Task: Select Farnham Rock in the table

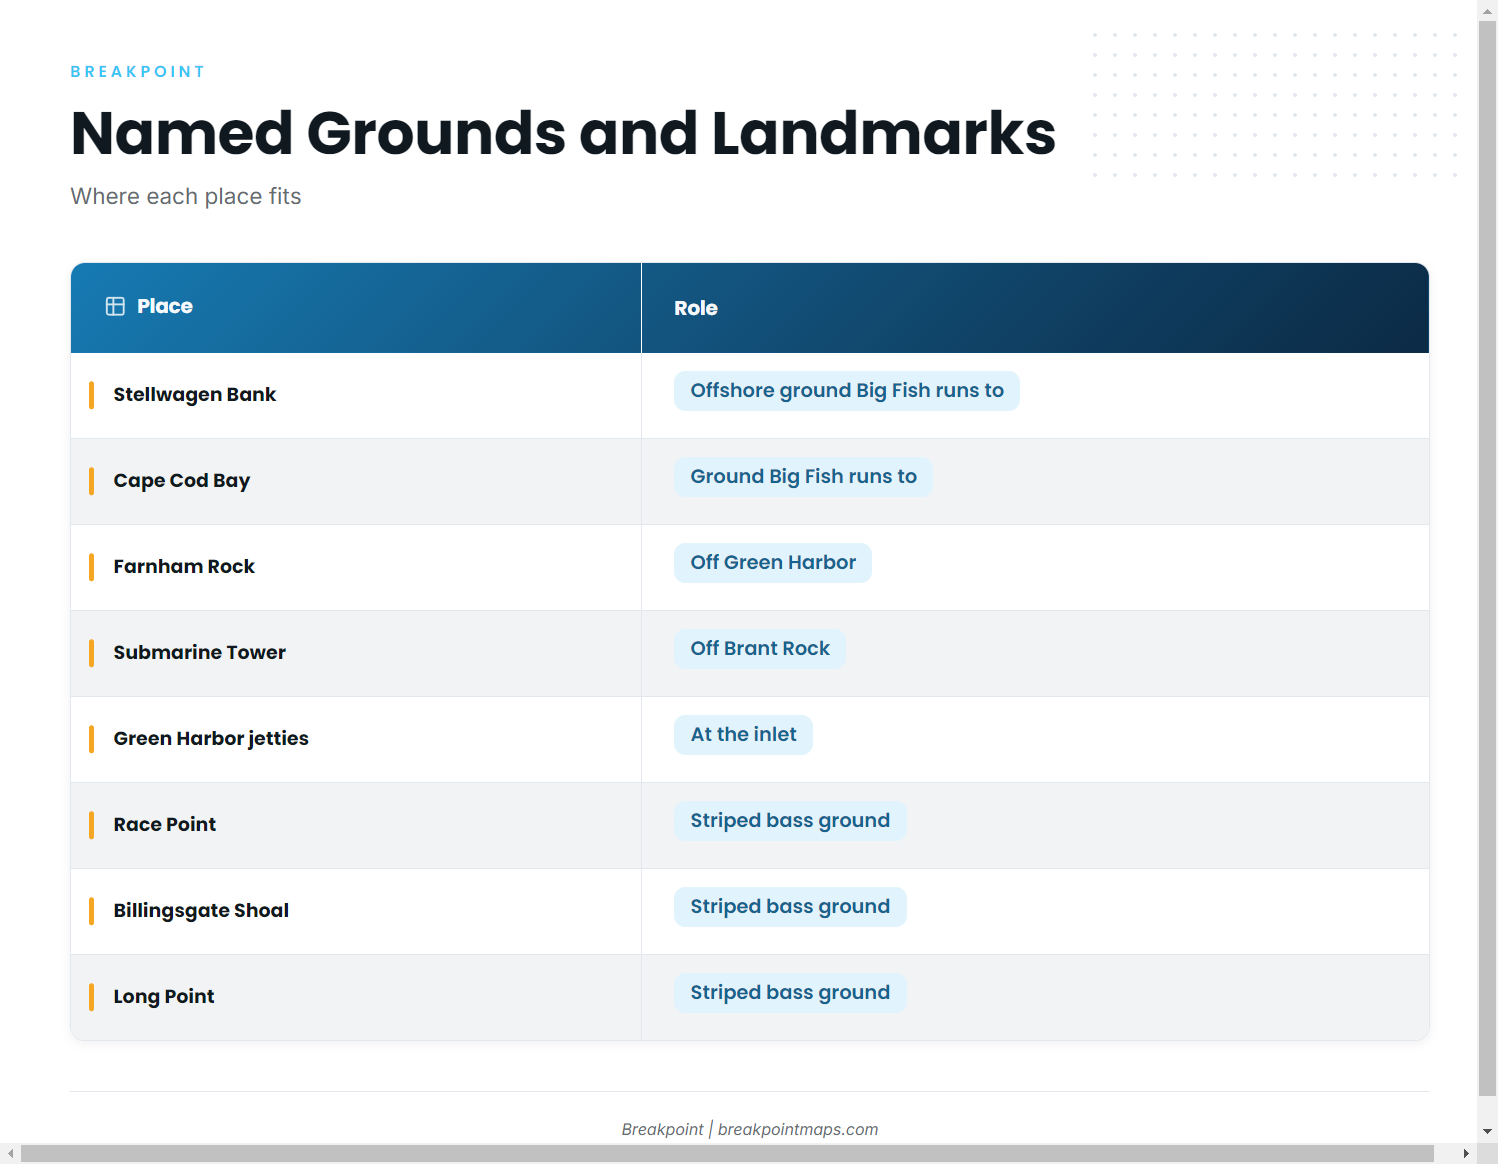Action: pyautogui.click(x=184, y=566)
